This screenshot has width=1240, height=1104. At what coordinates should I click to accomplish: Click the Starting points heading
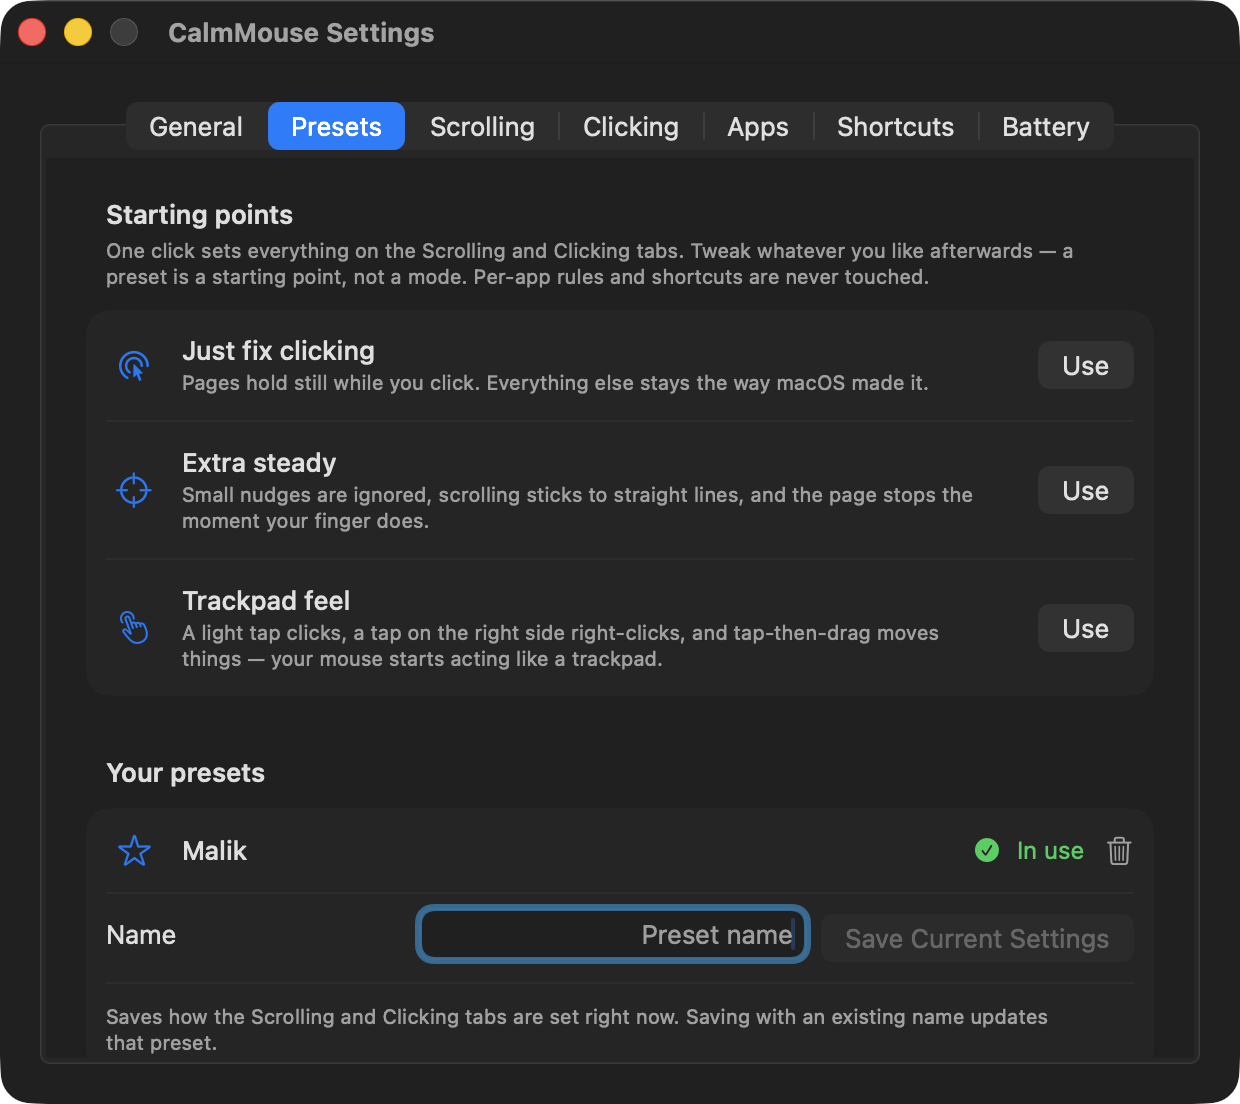(199, 215)
